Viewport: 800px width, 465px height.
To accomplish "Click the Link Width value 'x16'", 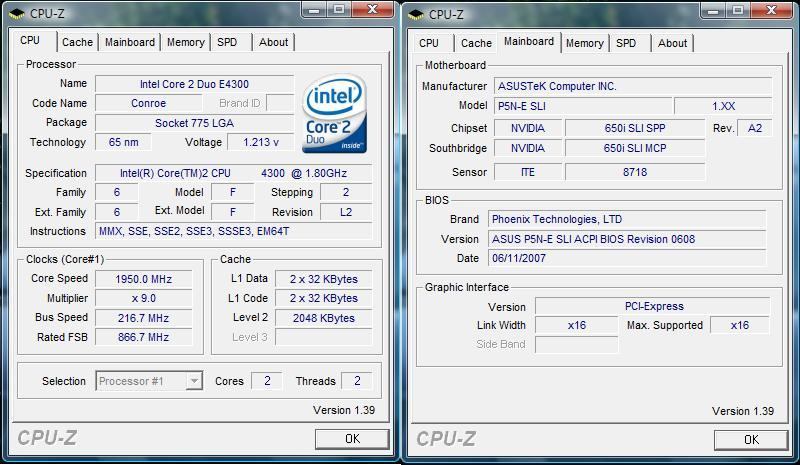I will [577, 325].
